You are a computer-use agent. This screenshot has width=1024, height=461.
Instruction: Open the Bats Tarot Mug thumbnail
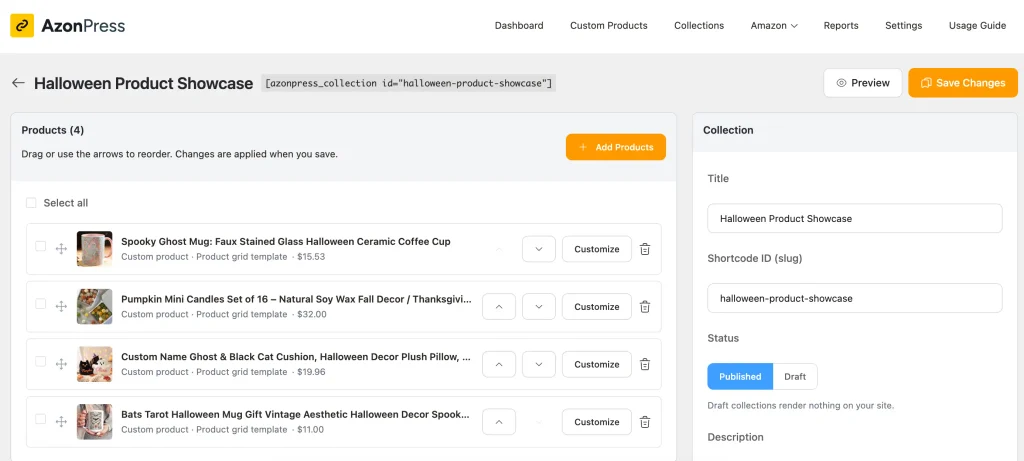coord(94,422)
